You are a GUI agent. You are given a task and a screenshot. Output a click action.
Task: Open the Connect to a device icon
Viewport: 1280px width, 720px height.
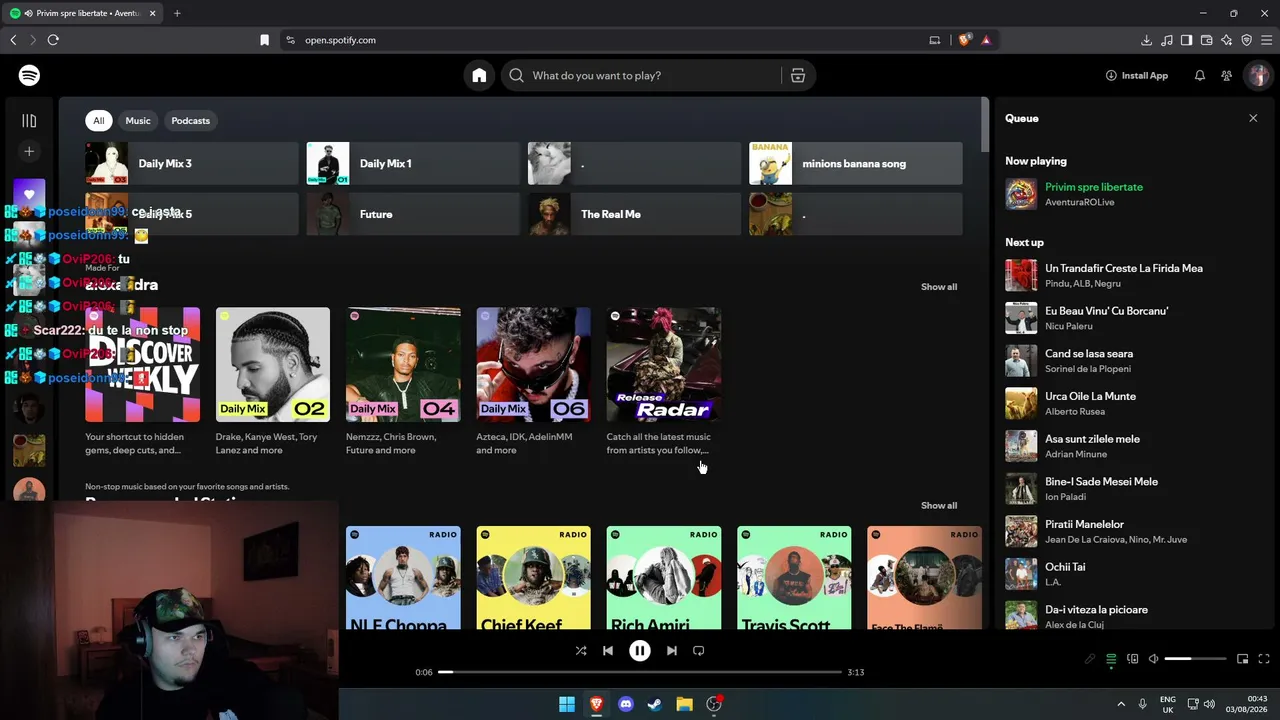(x=1133, y=659)
